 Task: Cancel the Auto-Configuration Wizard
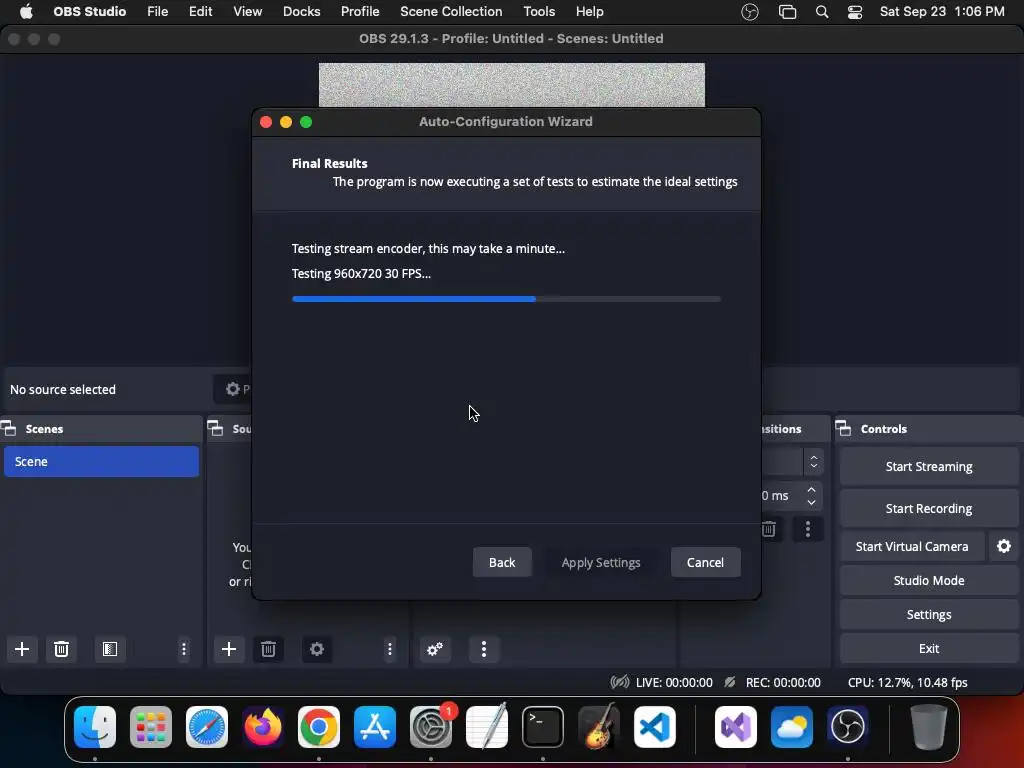point(705,562)
